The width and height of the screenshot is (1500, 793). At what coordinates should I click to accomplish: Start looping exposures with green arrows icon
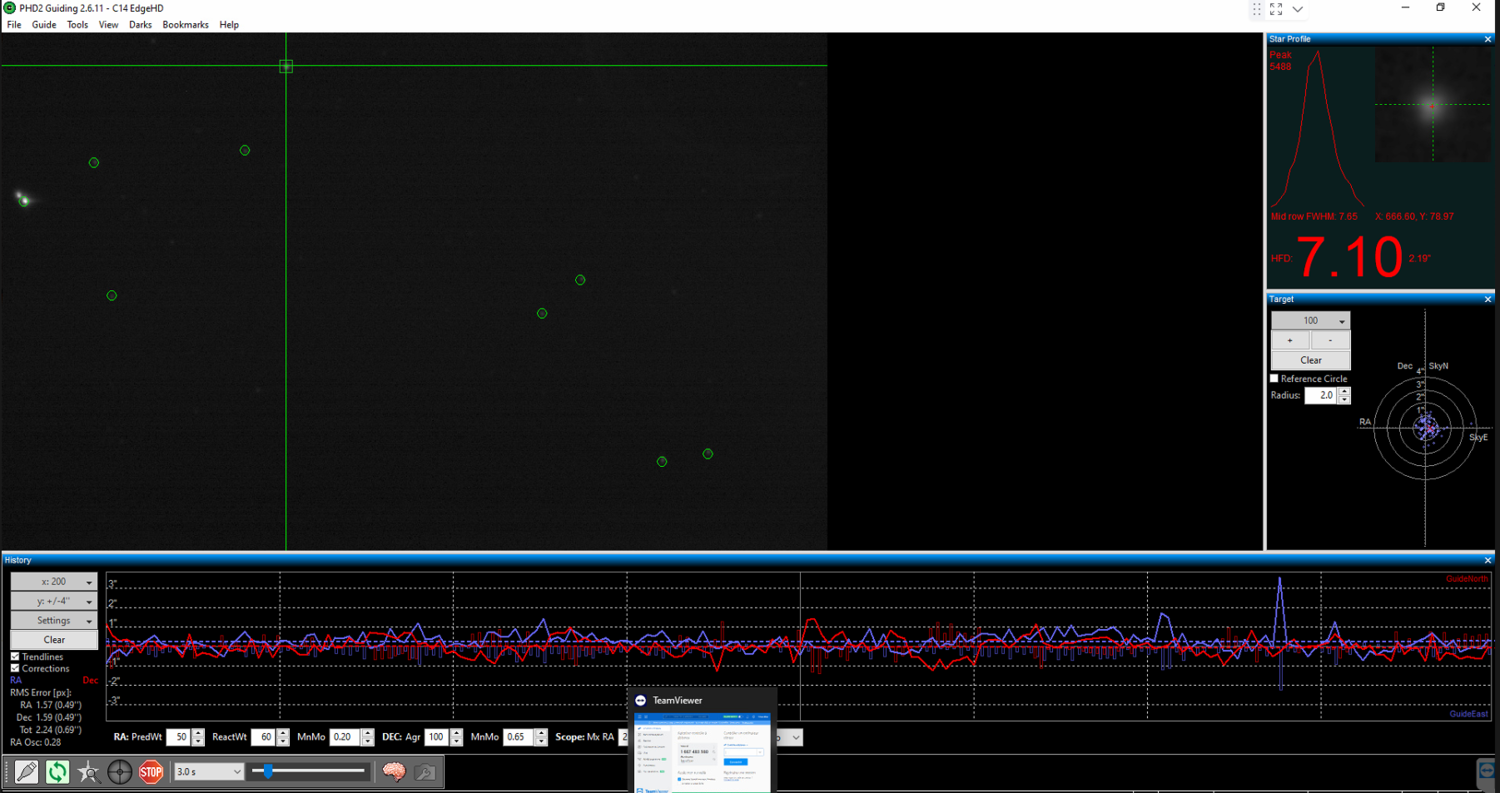(58, 772)
